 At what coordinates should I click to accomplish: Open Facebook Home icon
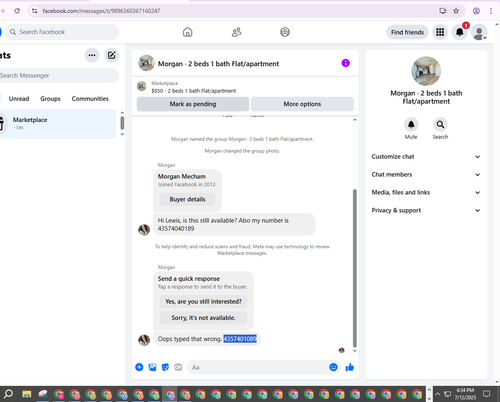click(x=188, y=32)
